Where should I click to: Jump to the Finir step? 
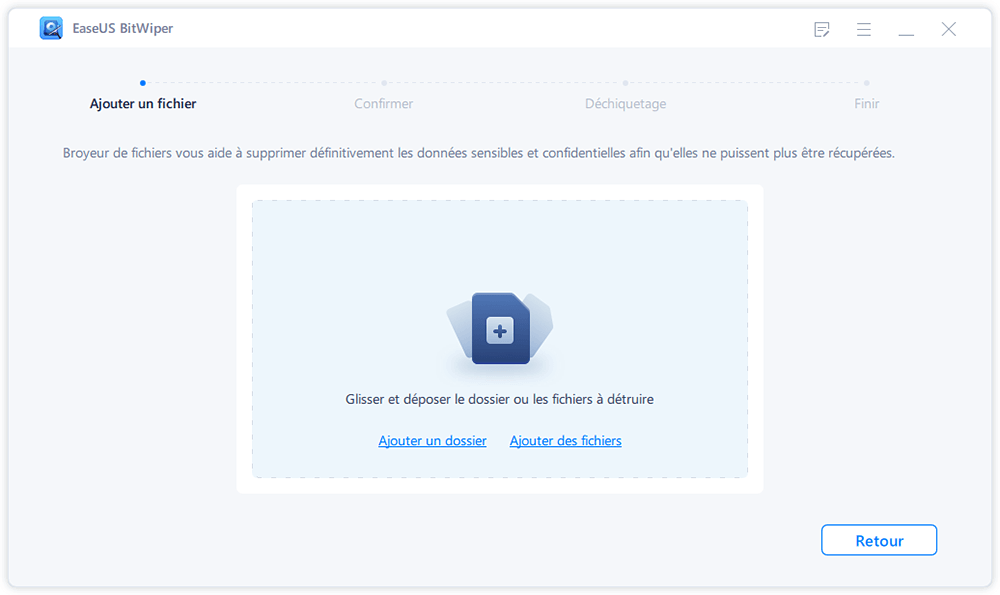[x=866, y=104]
